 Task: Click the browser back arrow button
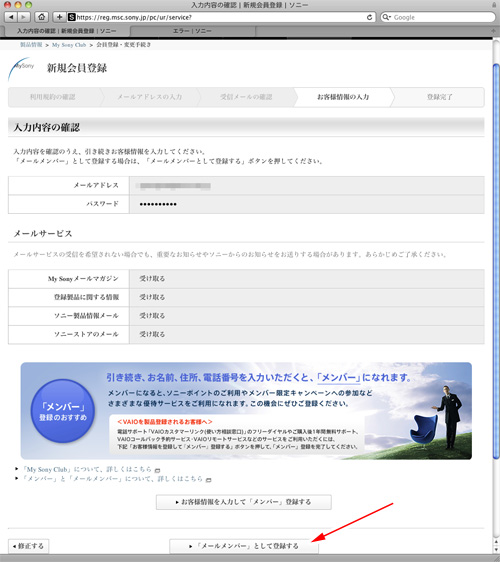click(11, 17)
